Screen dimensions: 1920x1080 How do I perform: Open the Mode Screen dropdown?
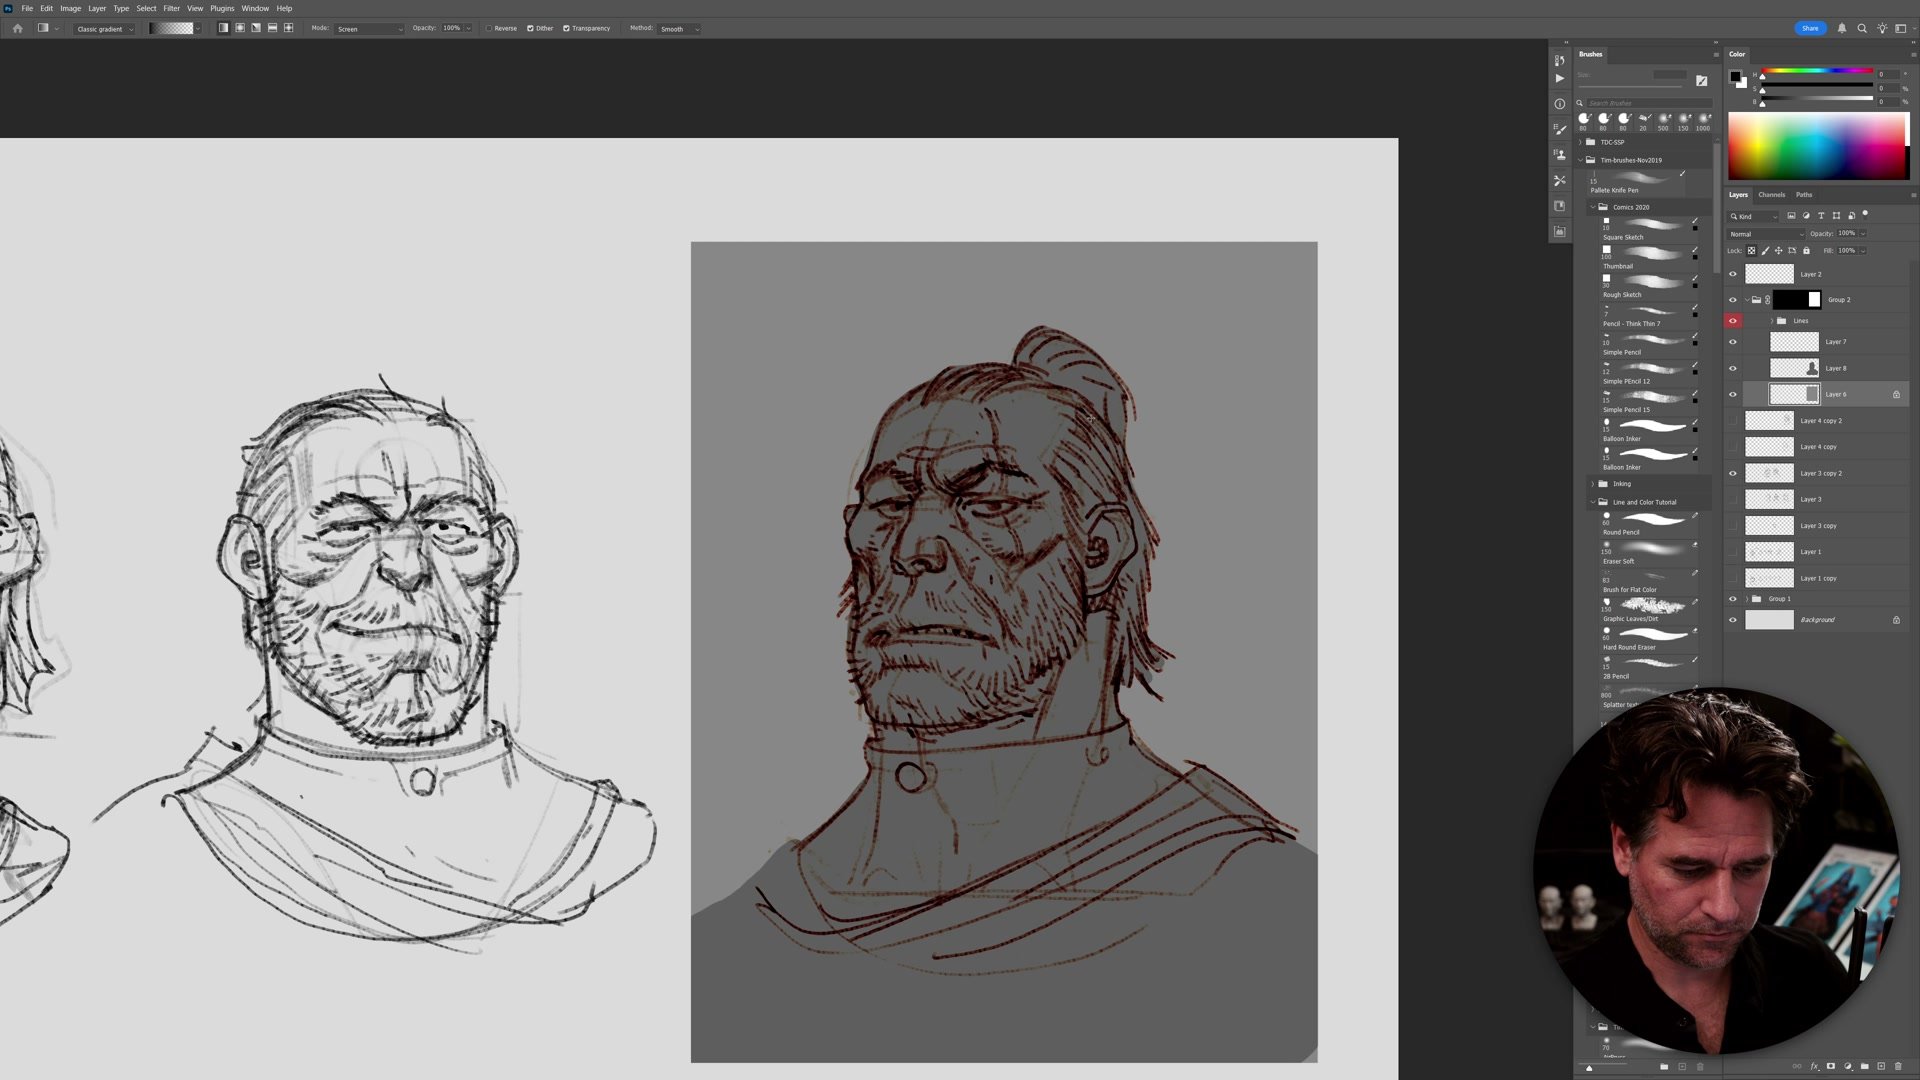tap(369, 29)
